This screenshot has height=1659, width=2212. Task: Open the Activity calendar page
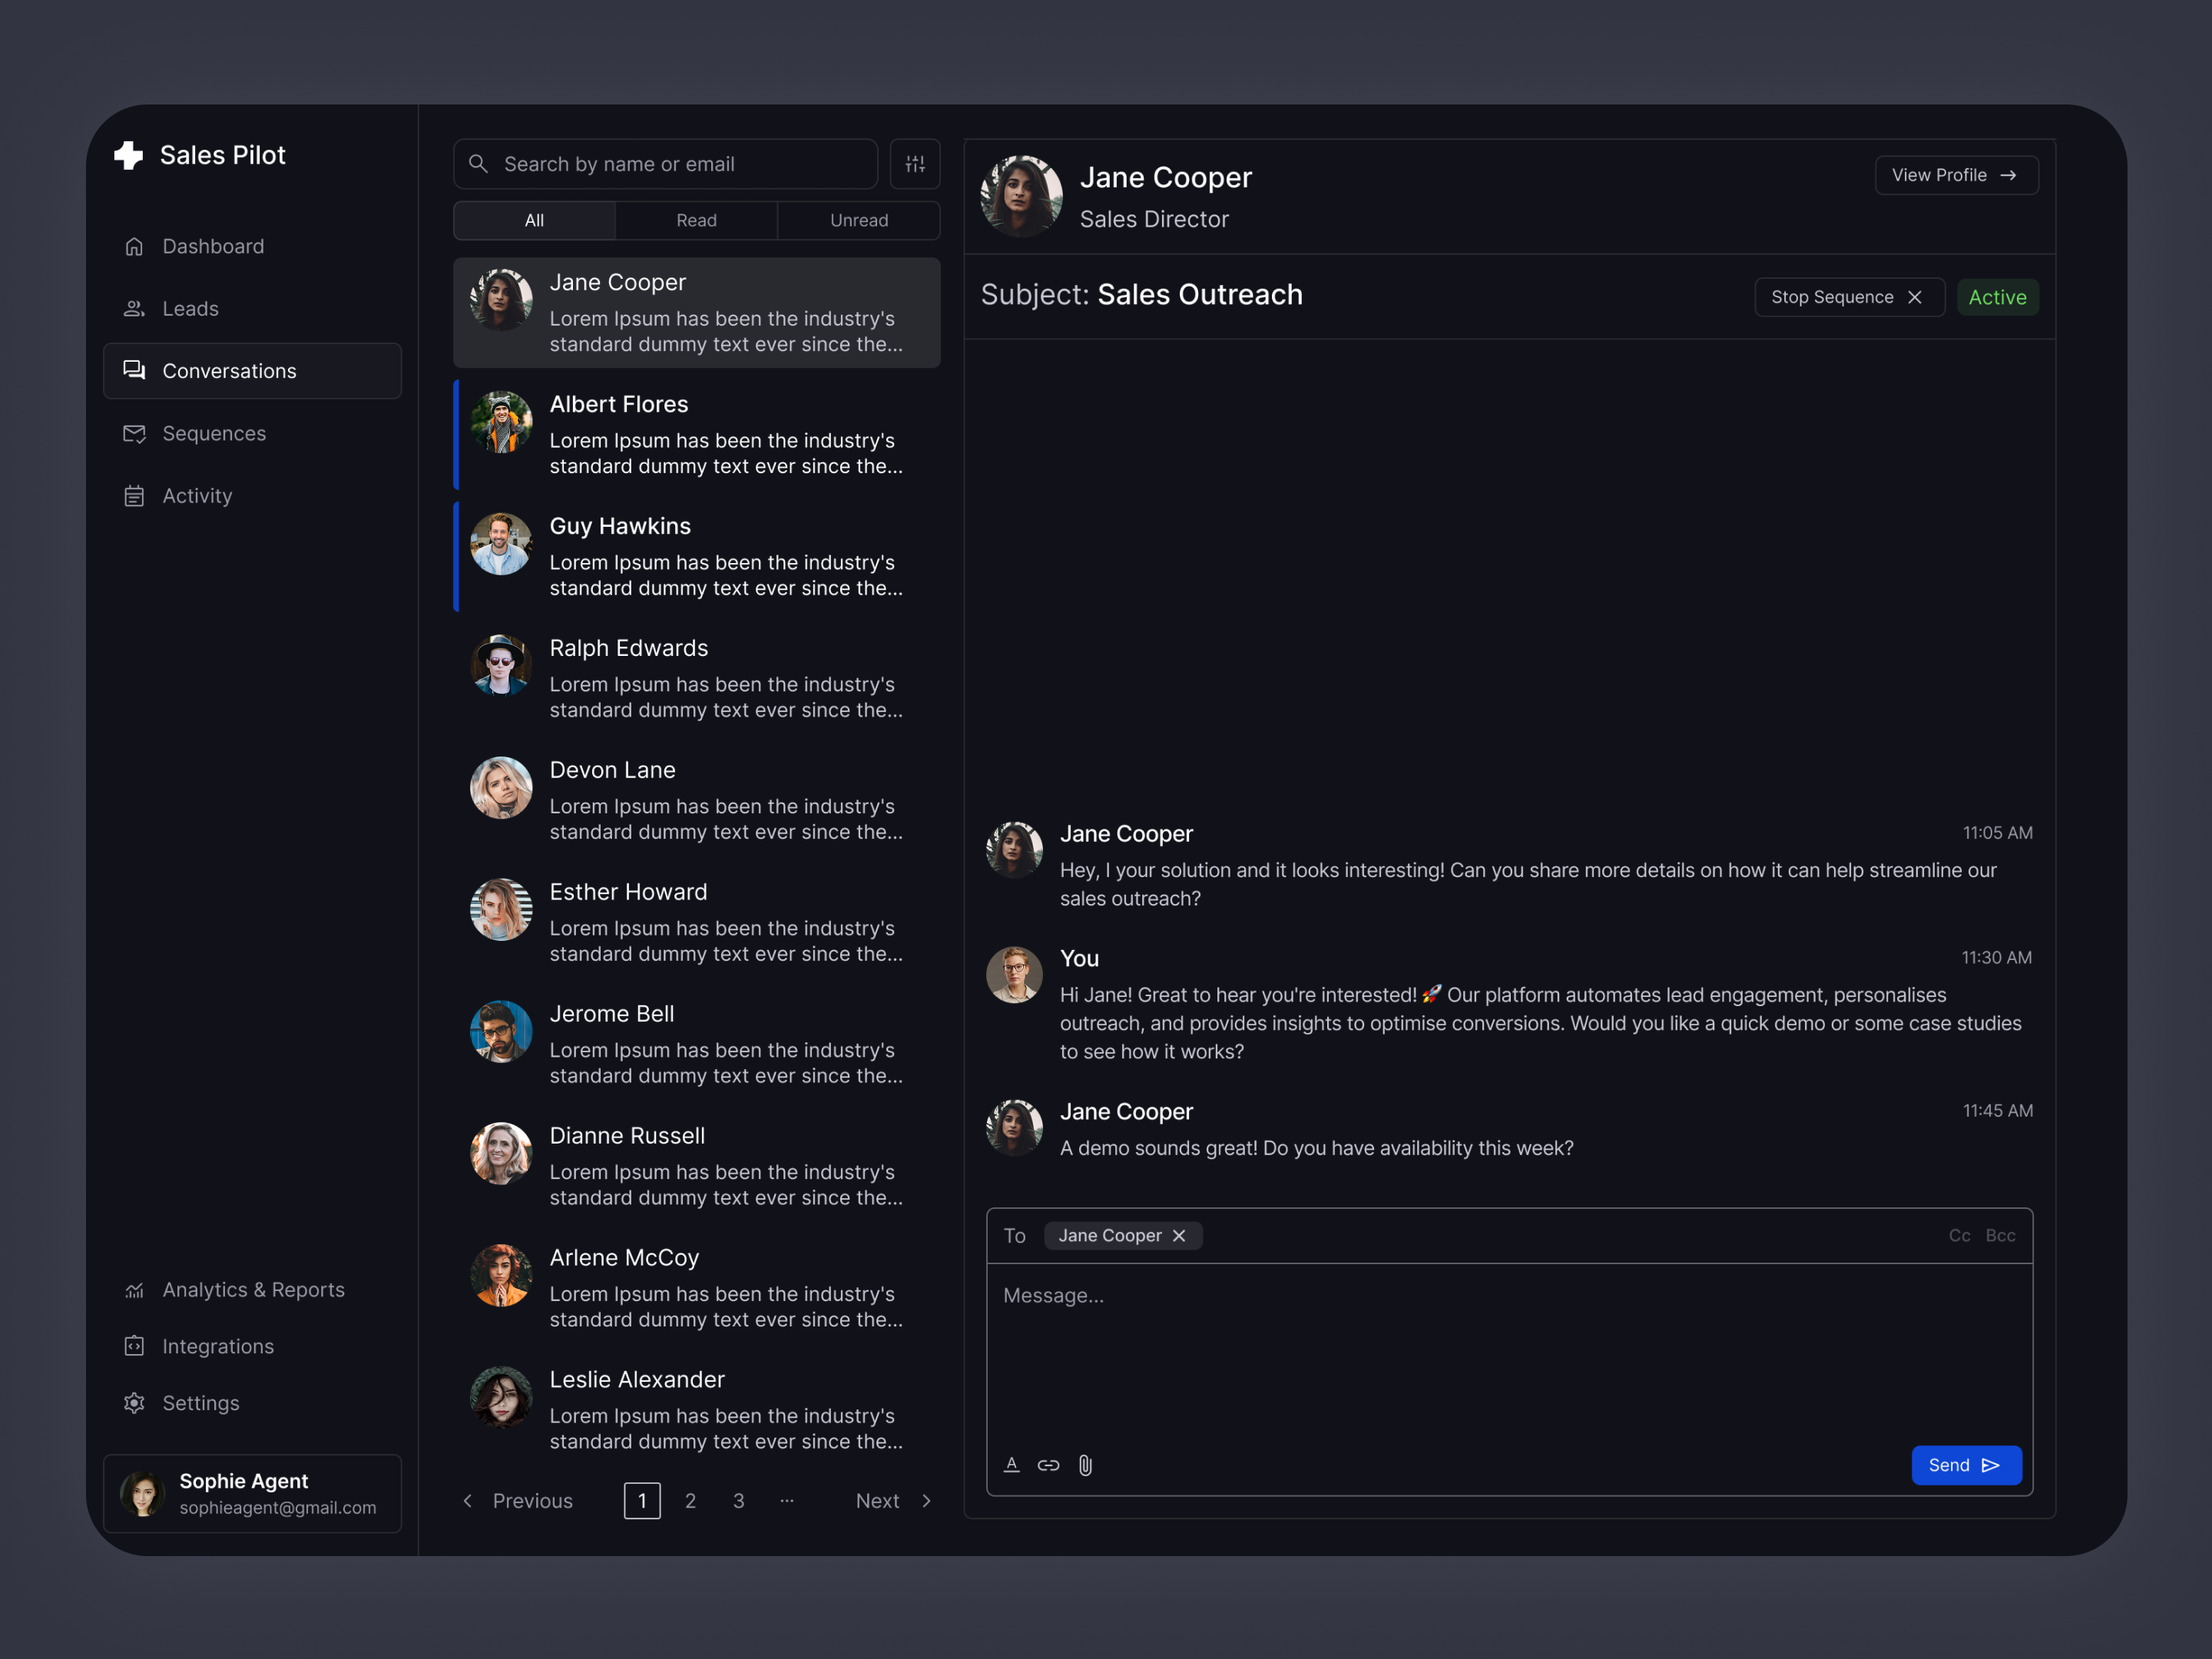click(197, 496)
